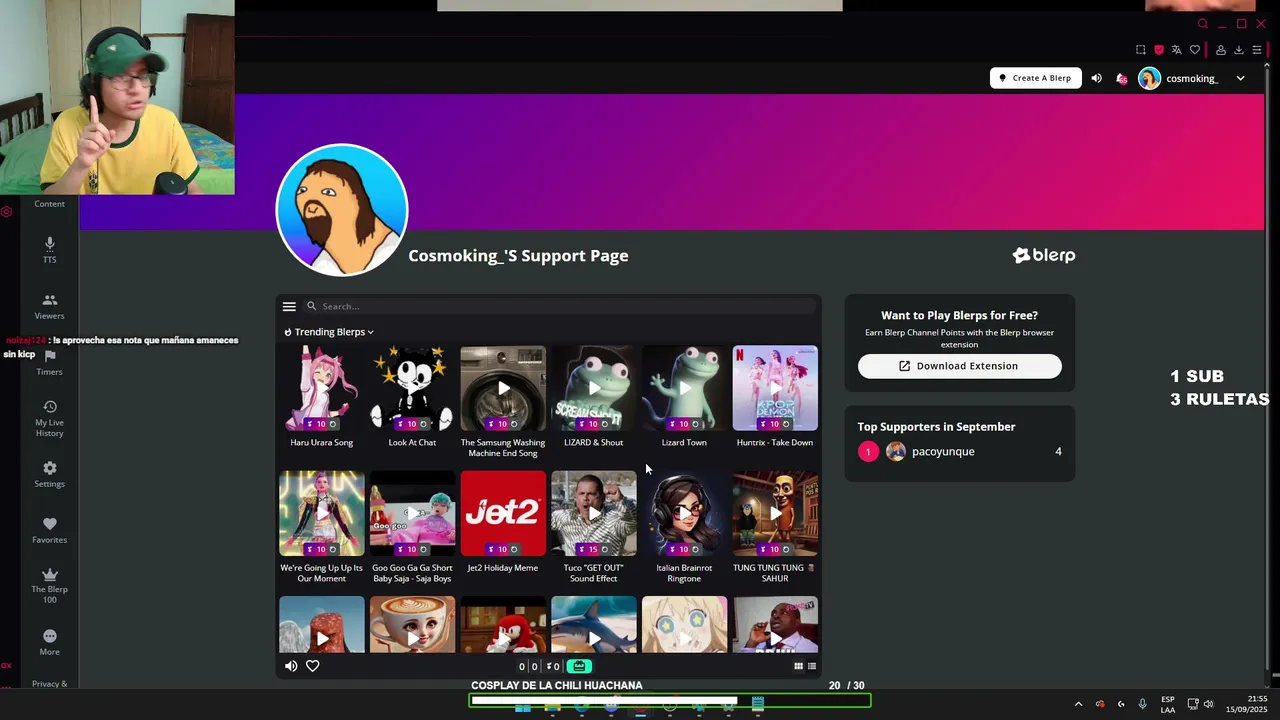Image resolution: width=1280 pixels, height=720 pixels.
Task: Play We're Going Up Up blerp
Action: click(x=322, y=513)
